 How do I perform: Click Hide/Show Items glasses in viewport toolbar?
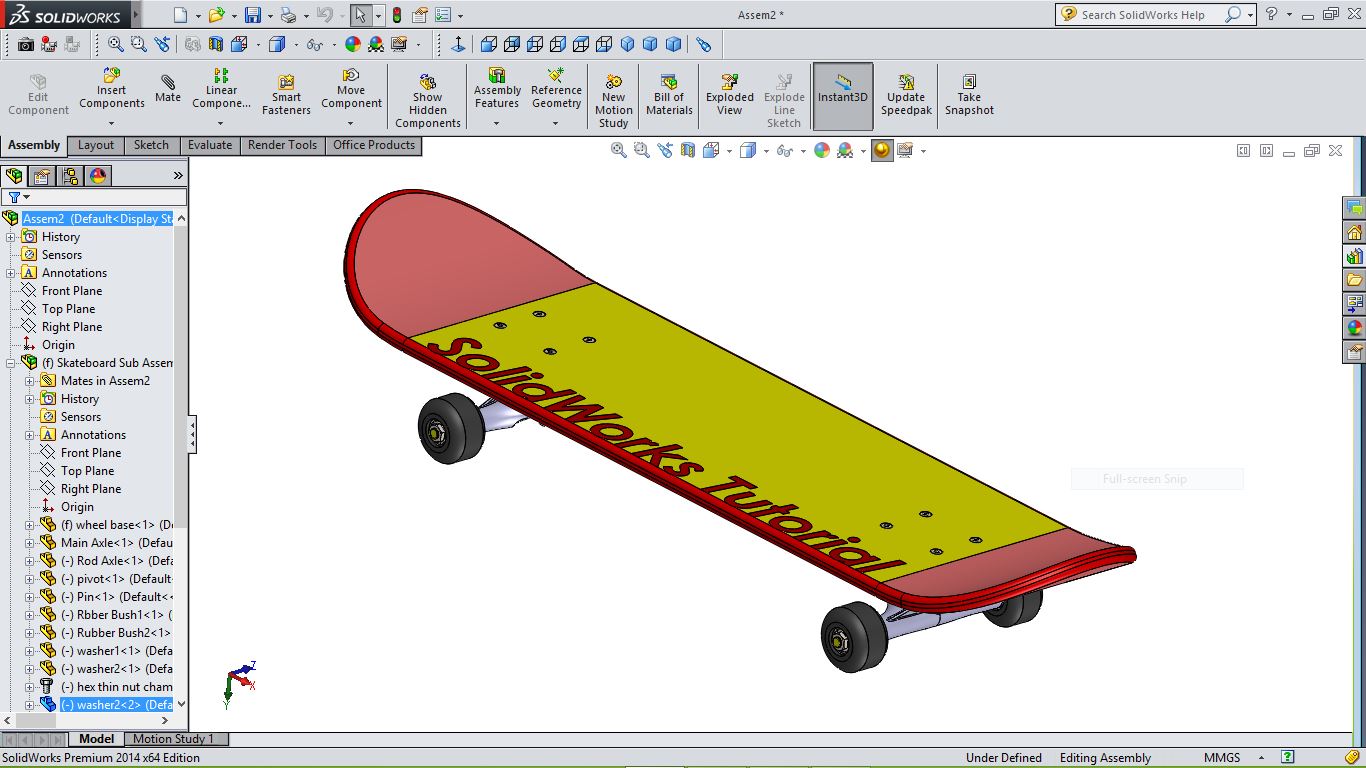786,150
